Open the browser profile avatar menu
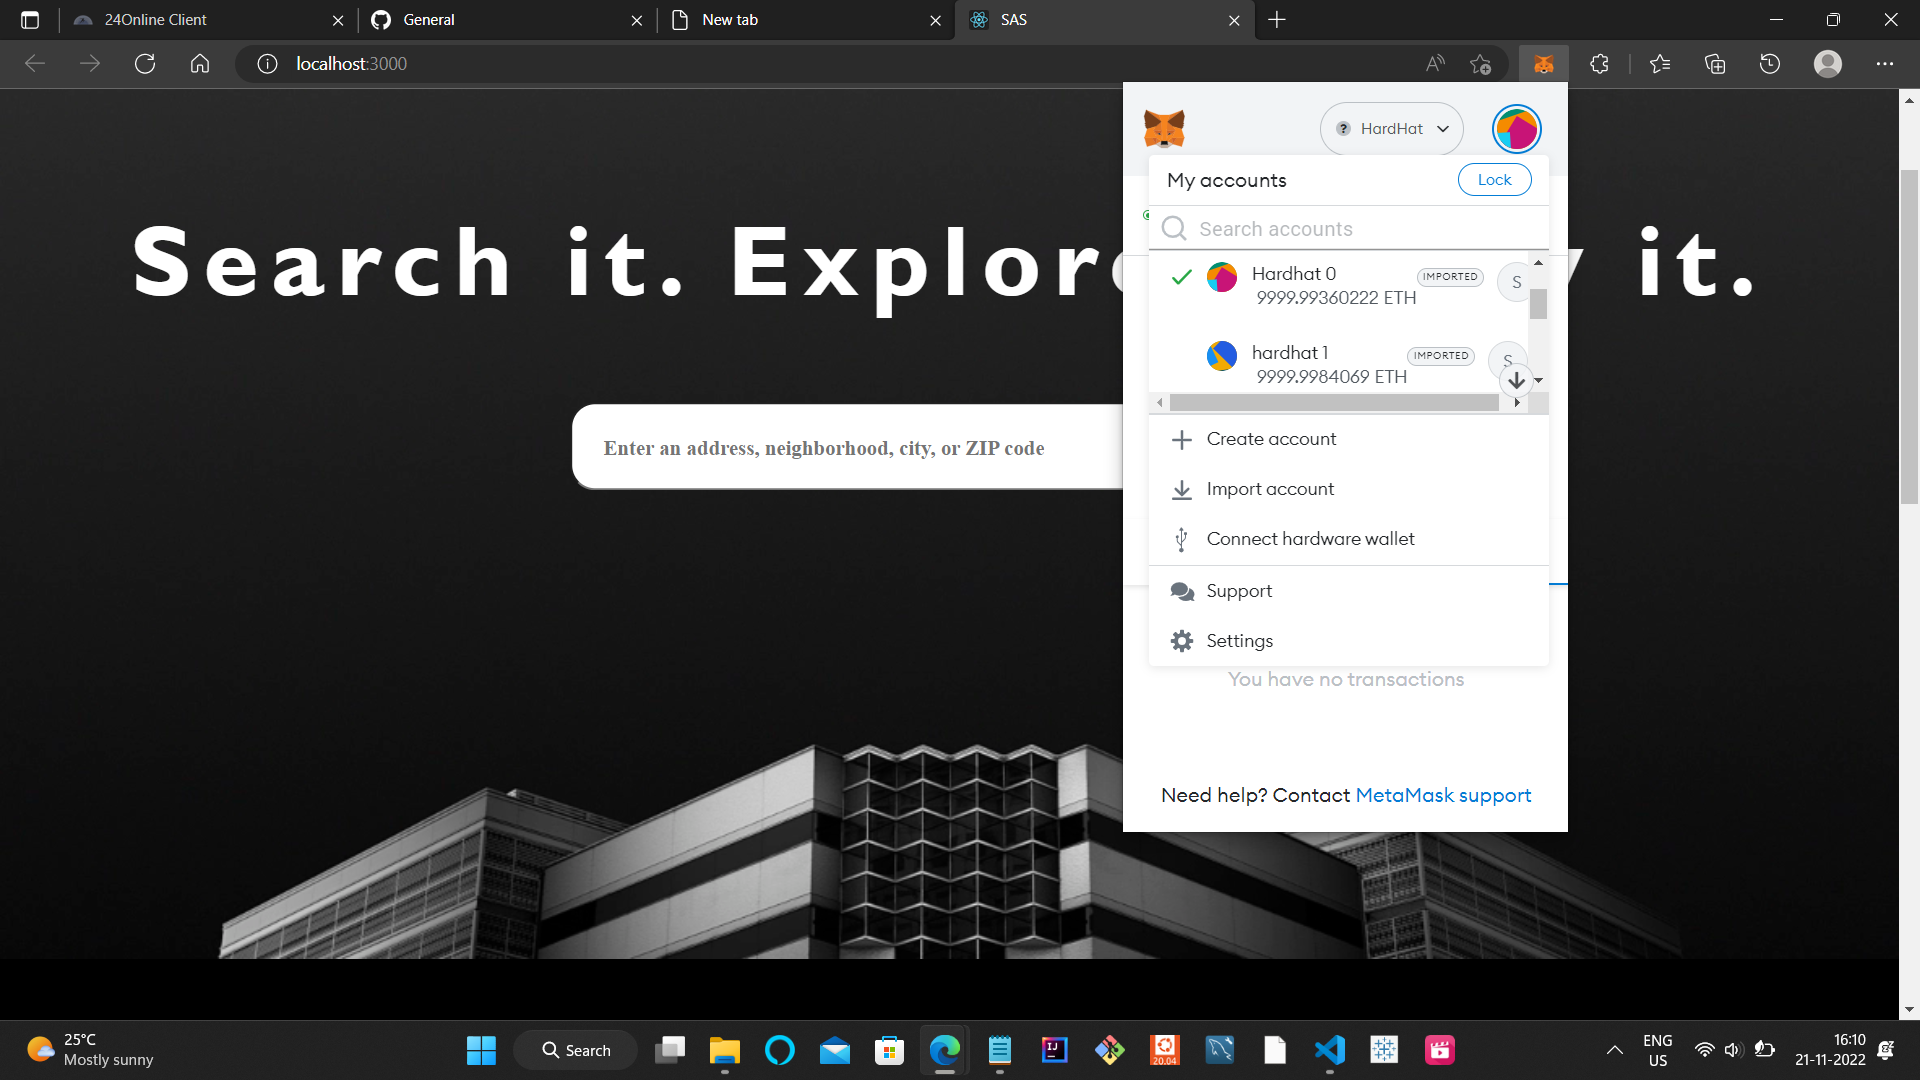The height and width of the screenshot is (1080, 1920). click(x=1828, y=63)
